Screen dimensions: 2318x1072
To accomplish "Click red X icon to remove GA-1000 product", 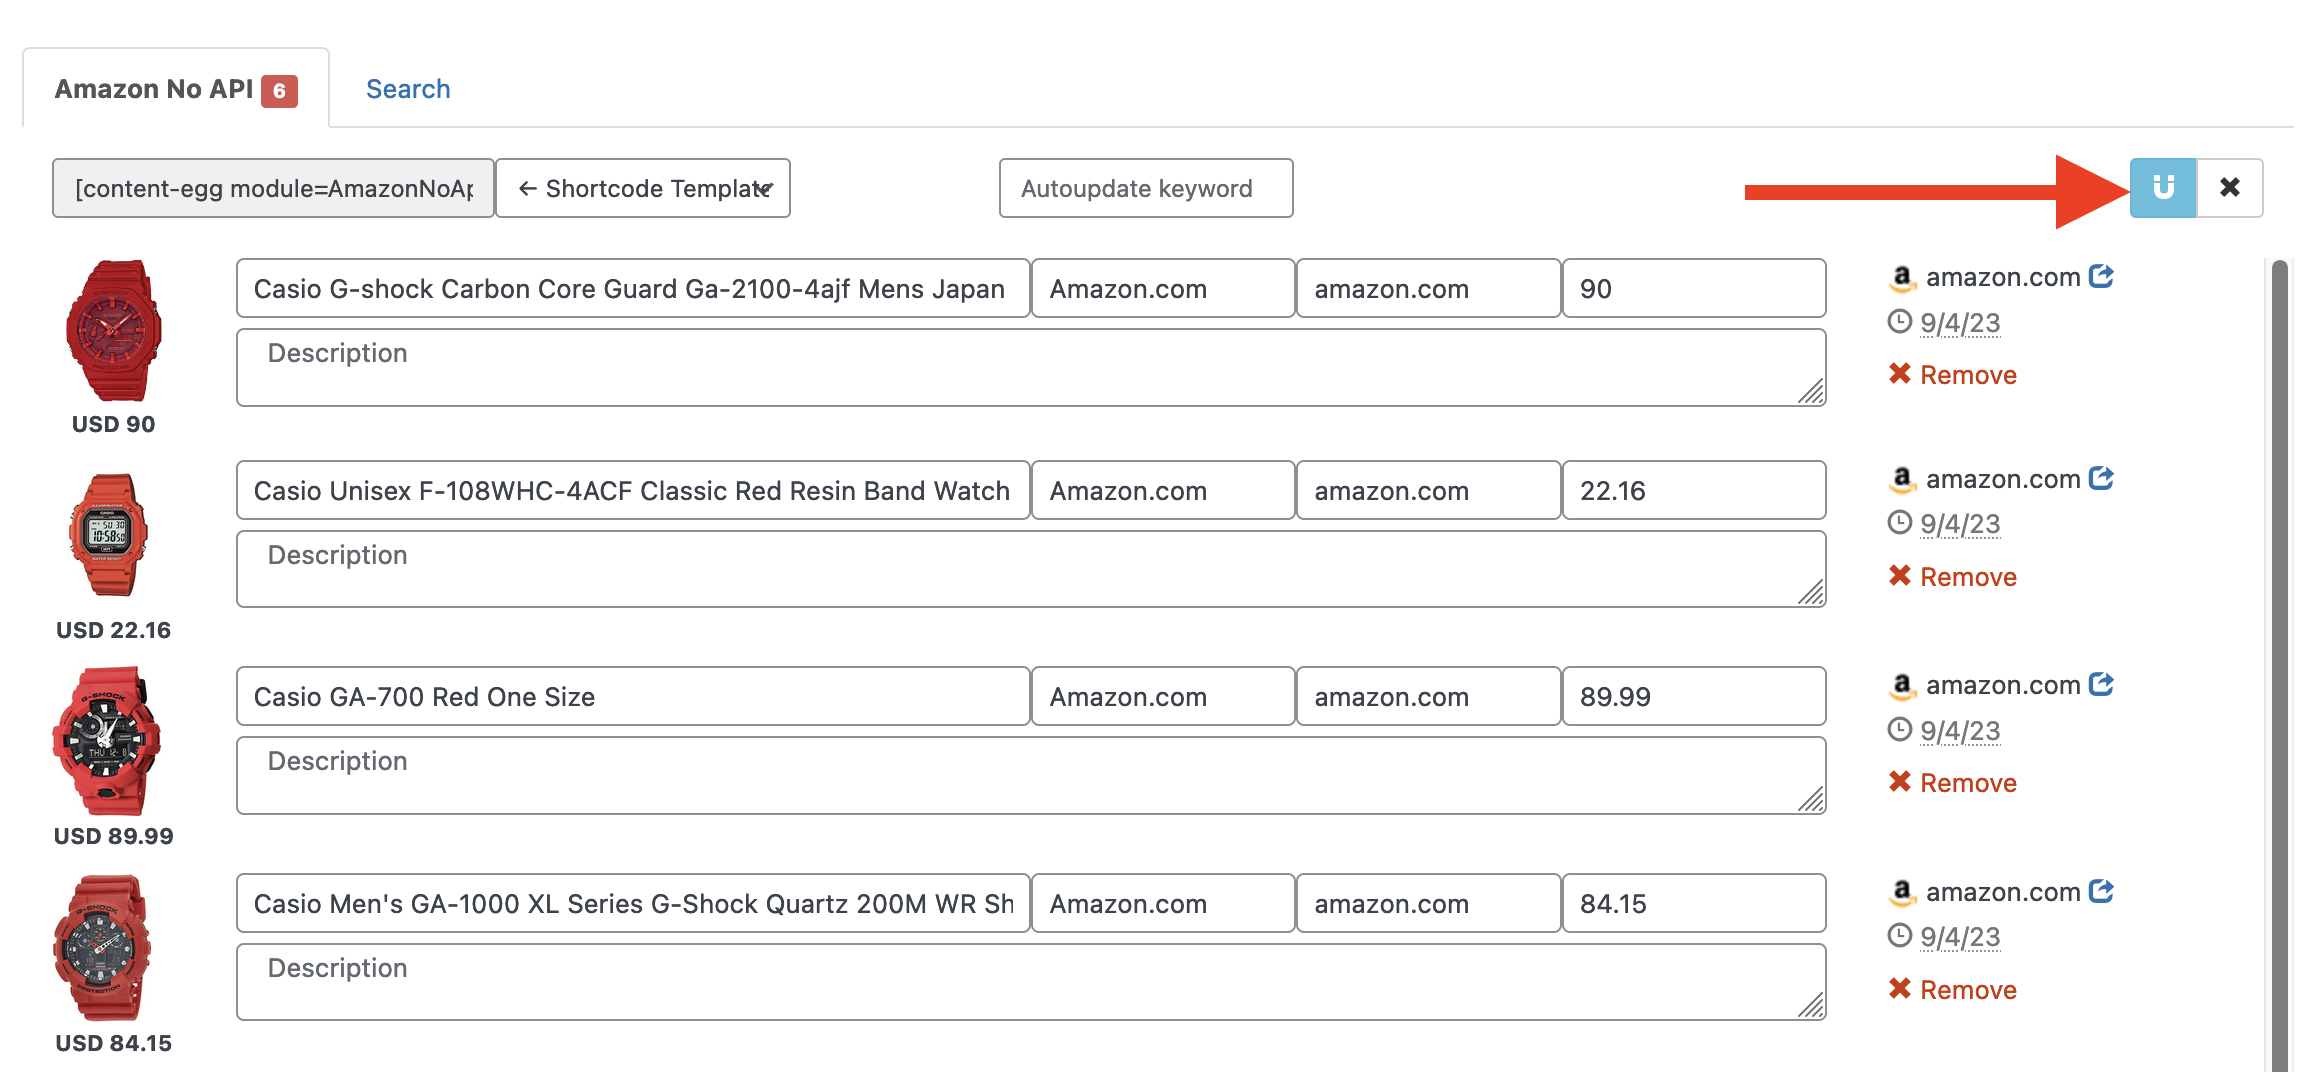I will (1899, 989).
